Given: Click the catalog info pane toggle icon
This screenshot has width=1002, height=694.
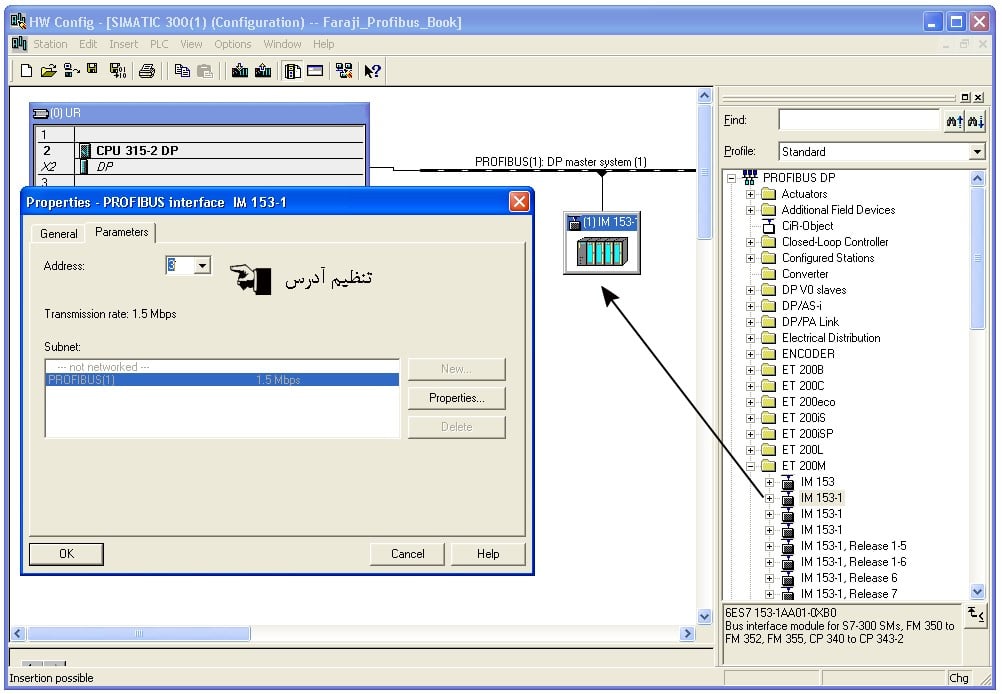Looking at the screenshot, I should coord(975,616).
